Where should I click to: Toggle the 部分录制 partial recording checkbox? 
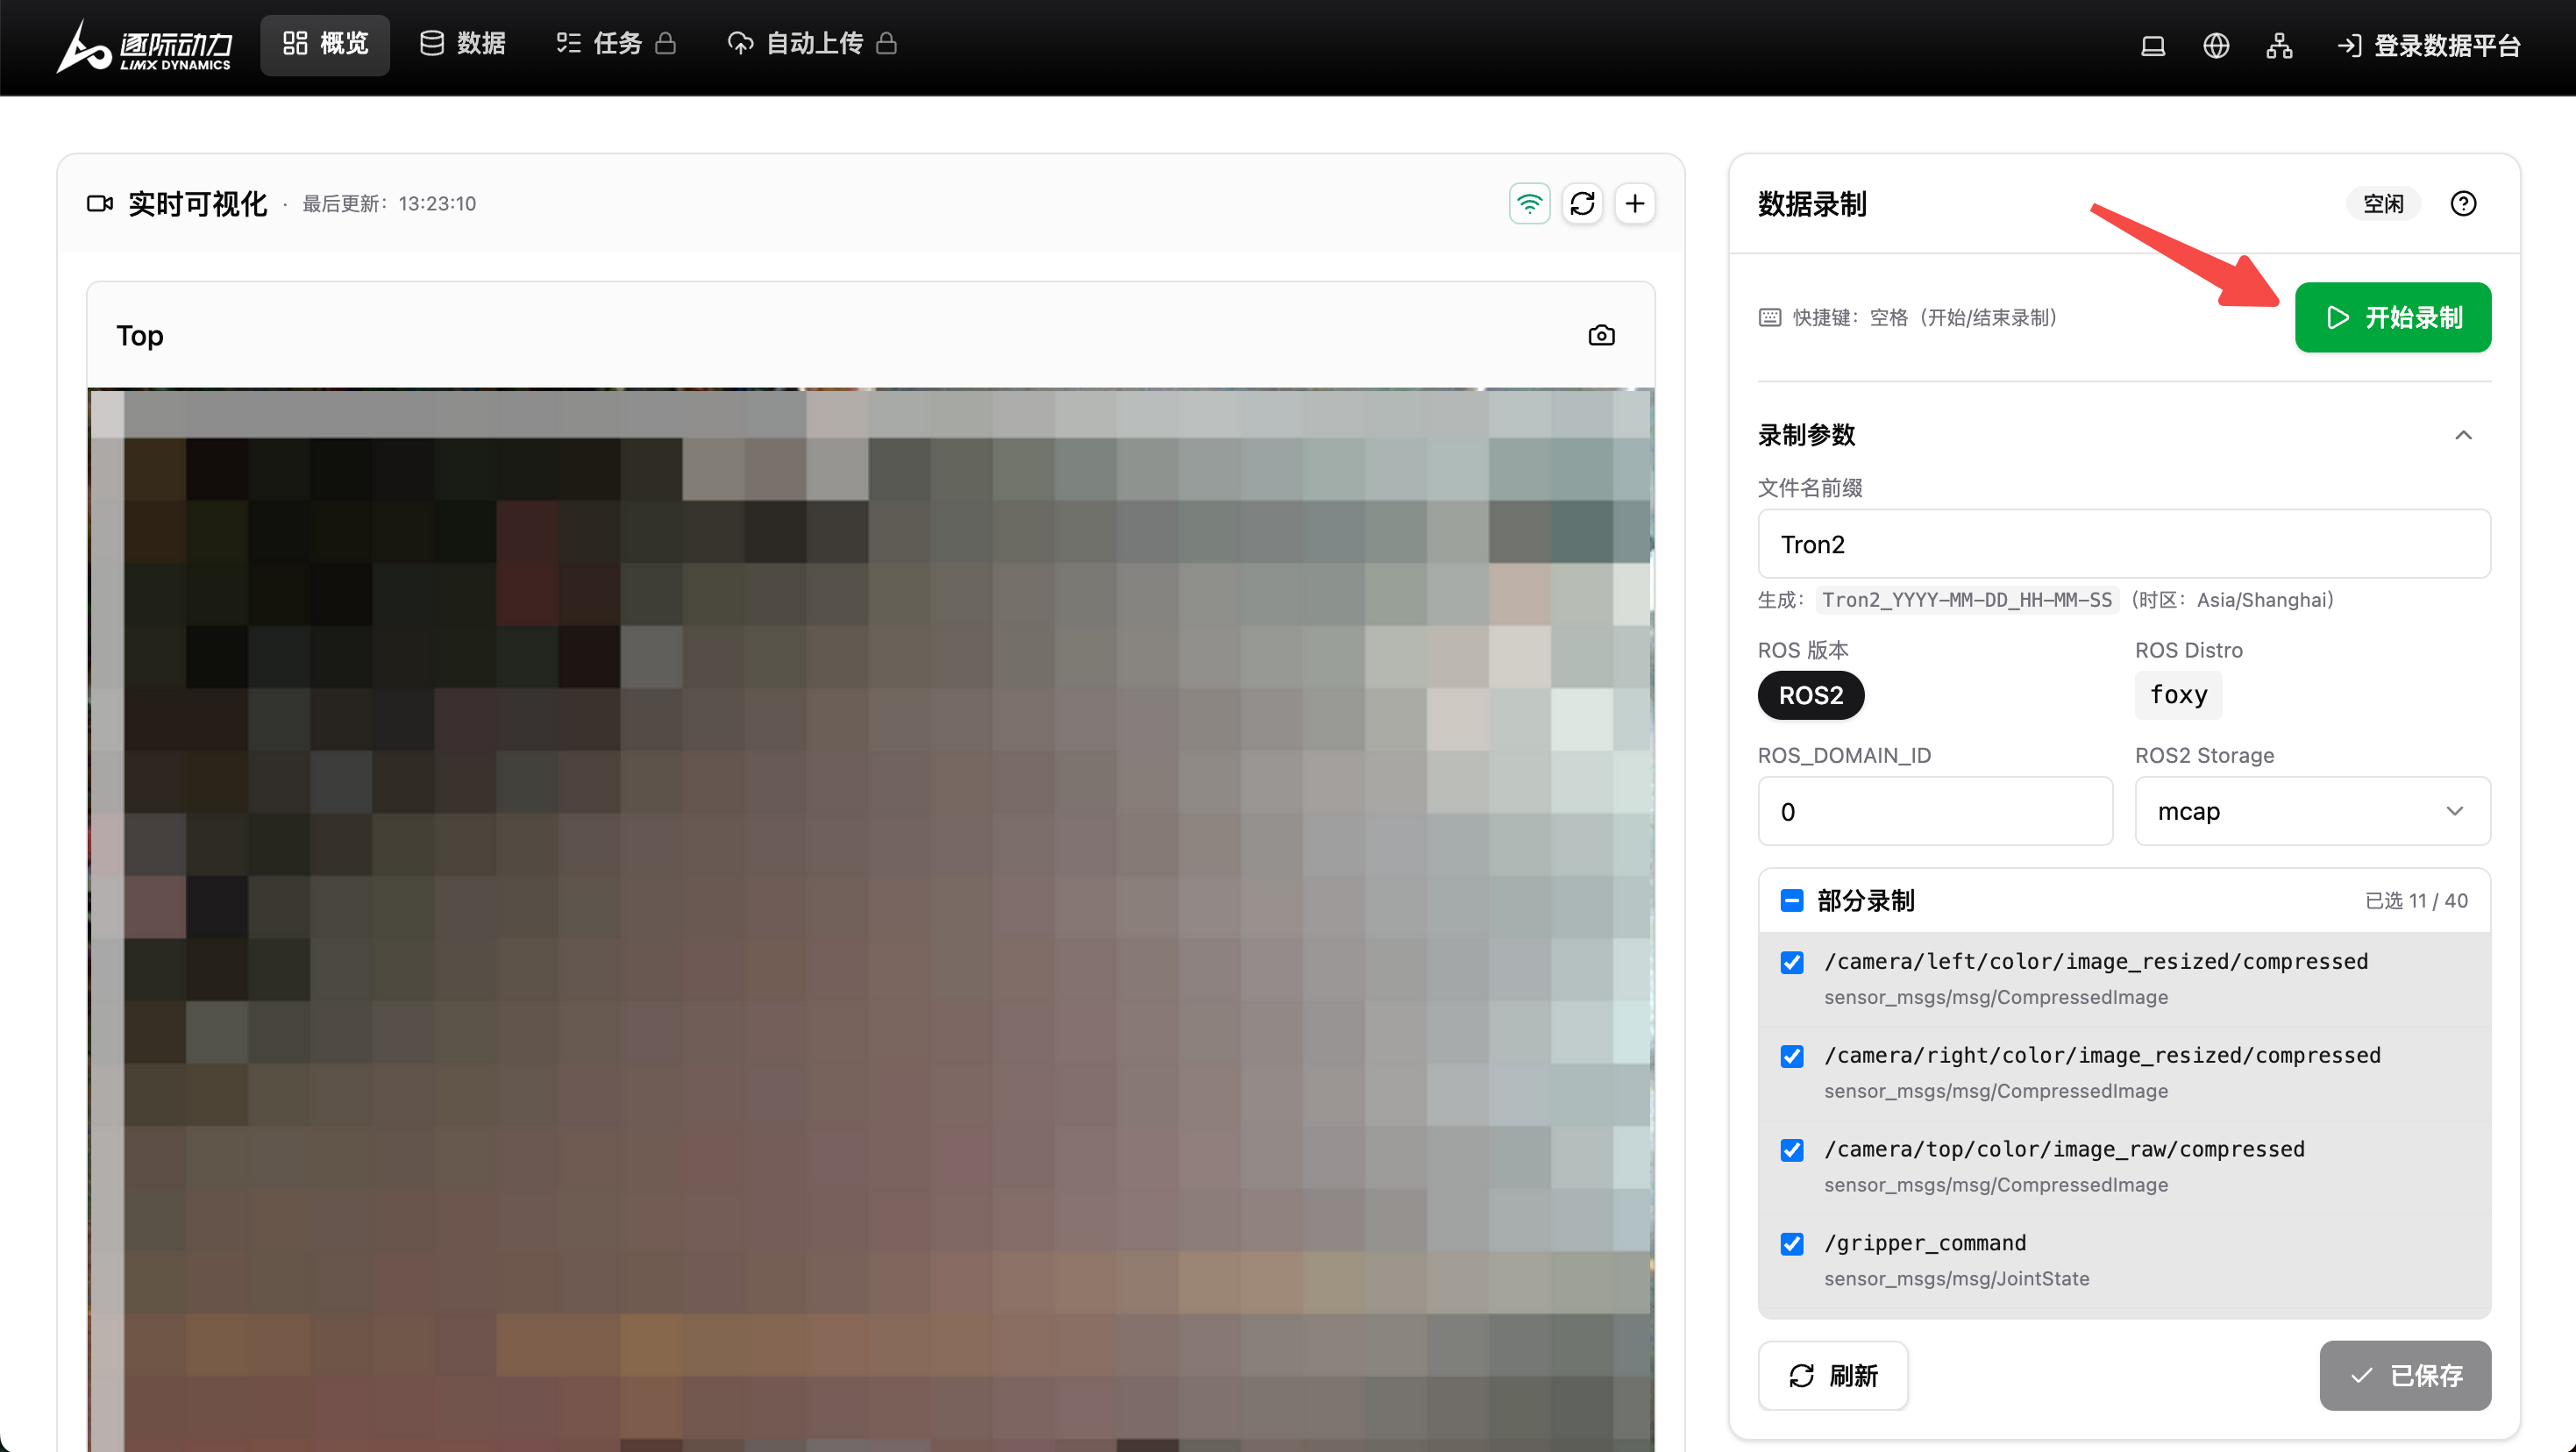[x=1791, y=901]
